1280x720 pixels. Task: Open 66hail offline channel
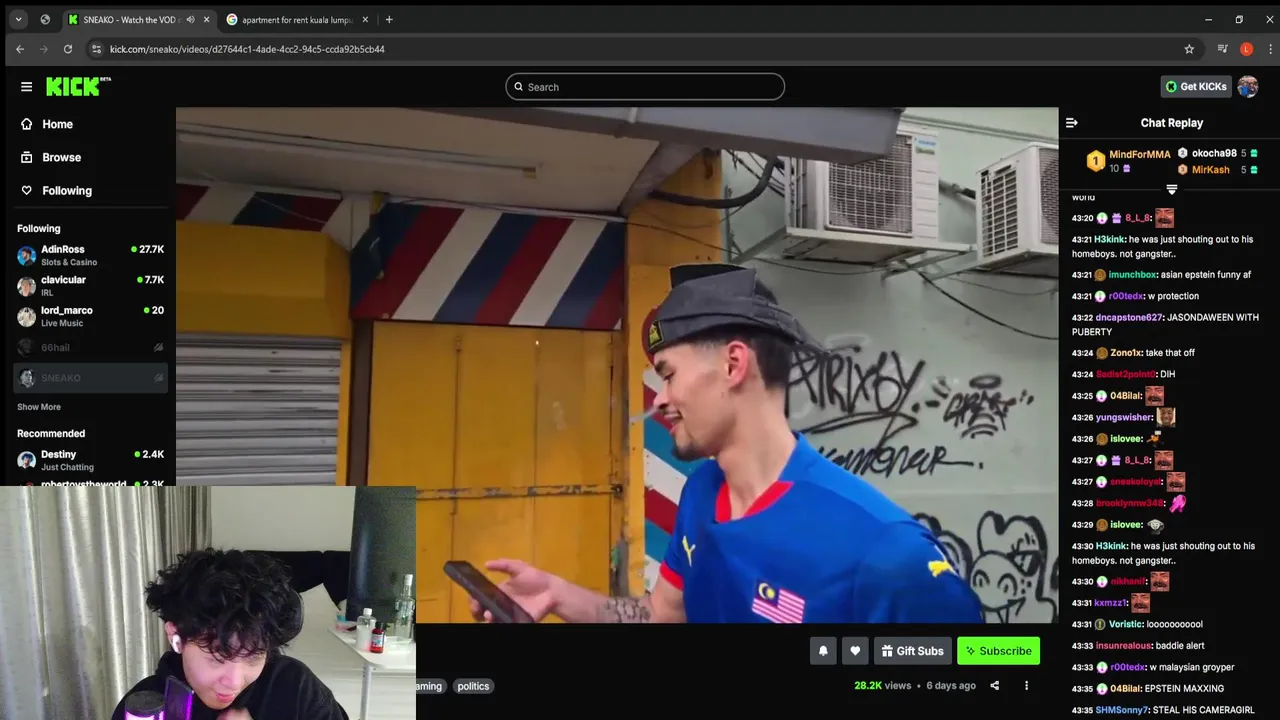click(90, 347)
